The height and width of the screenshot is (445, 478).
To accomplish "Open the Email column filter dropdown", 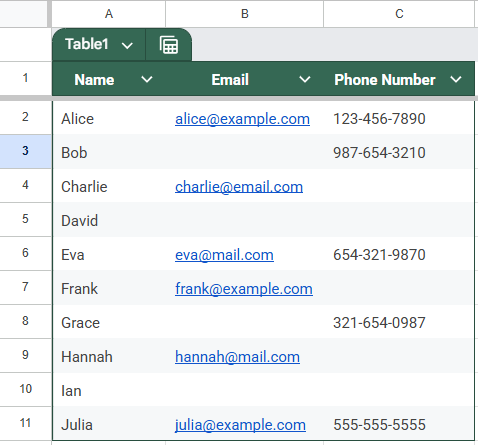I will (x=305, y=79).
